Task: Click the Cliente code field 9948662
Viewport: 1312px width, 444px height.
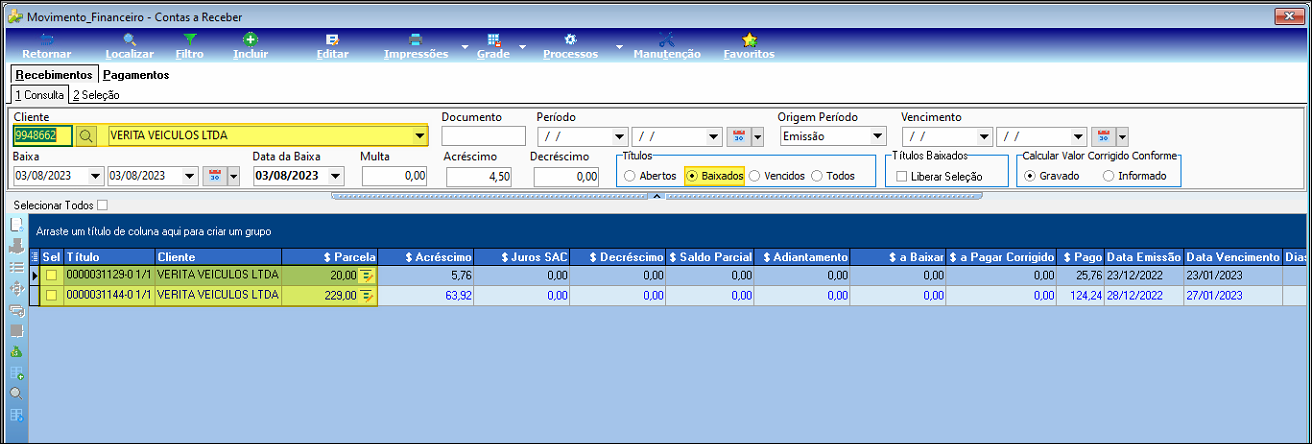Action: [x=43, y=136]
